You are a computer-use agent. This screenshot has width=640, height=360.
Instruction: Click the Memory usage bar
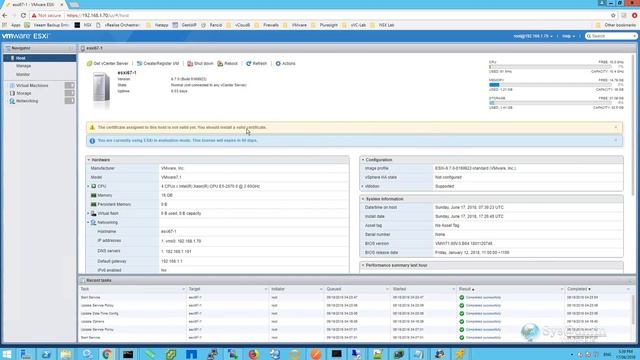551,85
